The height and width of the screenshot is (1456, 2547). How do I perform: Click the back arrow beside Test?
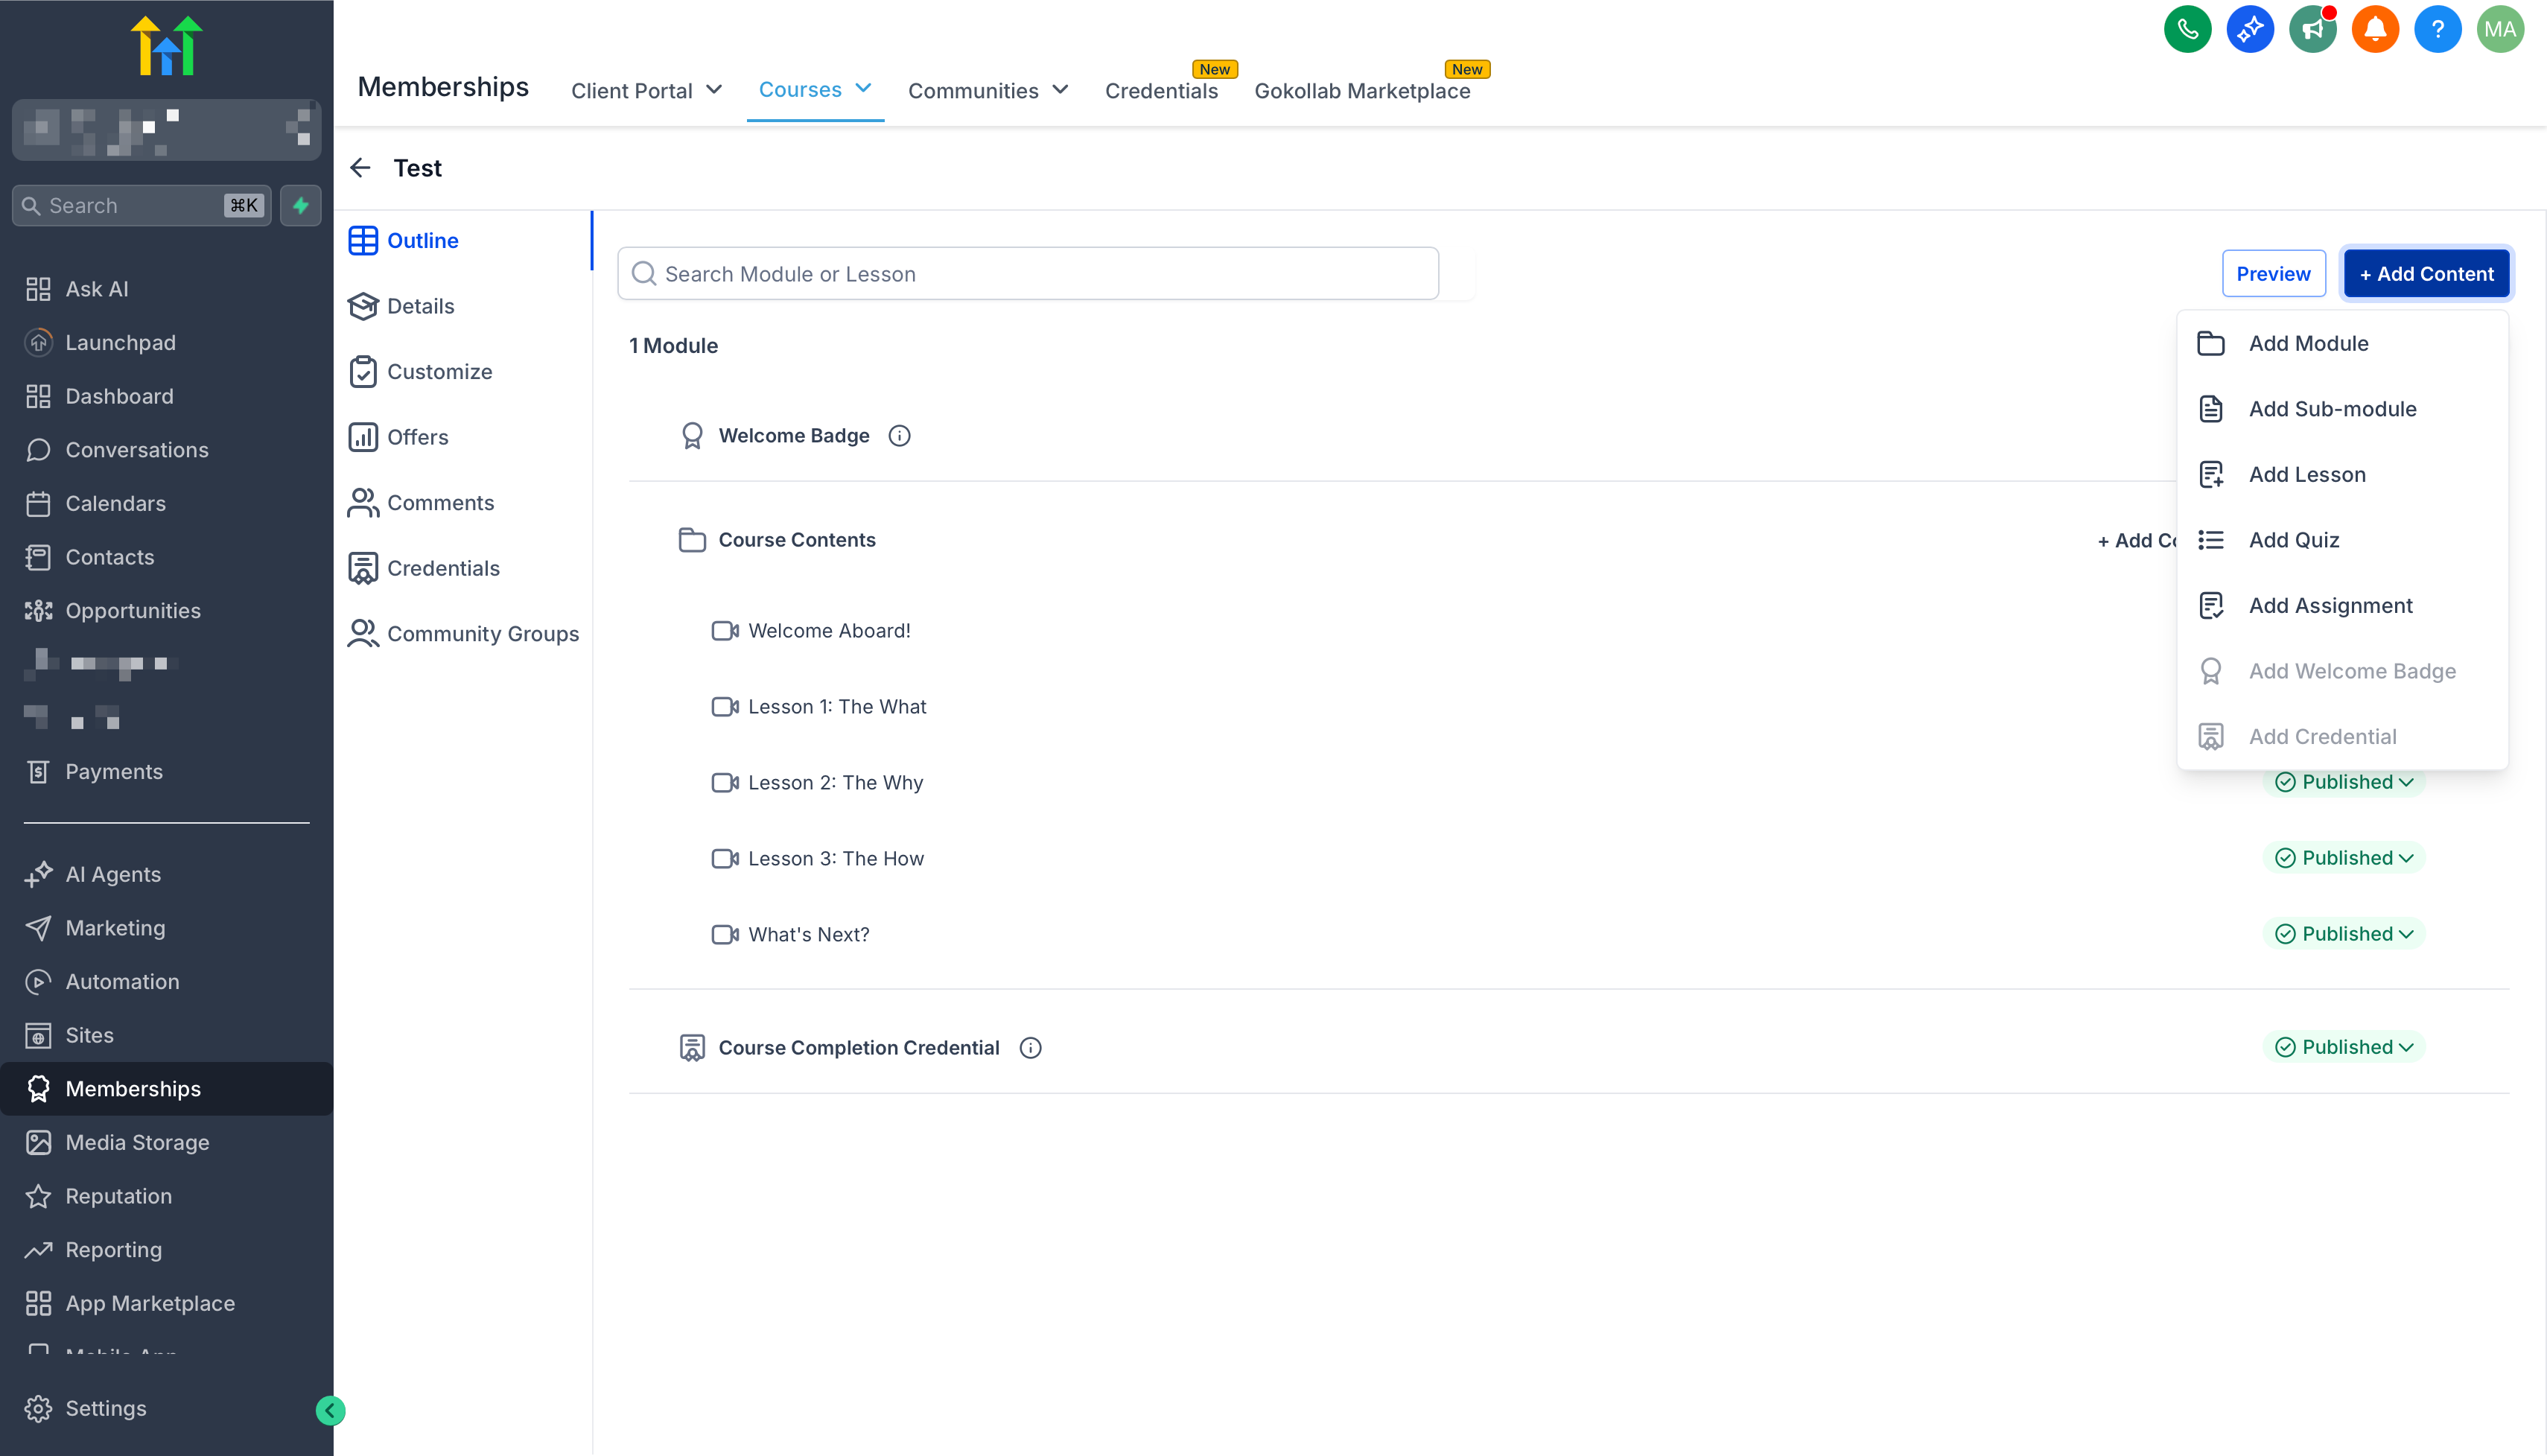(x=361, y=168)
